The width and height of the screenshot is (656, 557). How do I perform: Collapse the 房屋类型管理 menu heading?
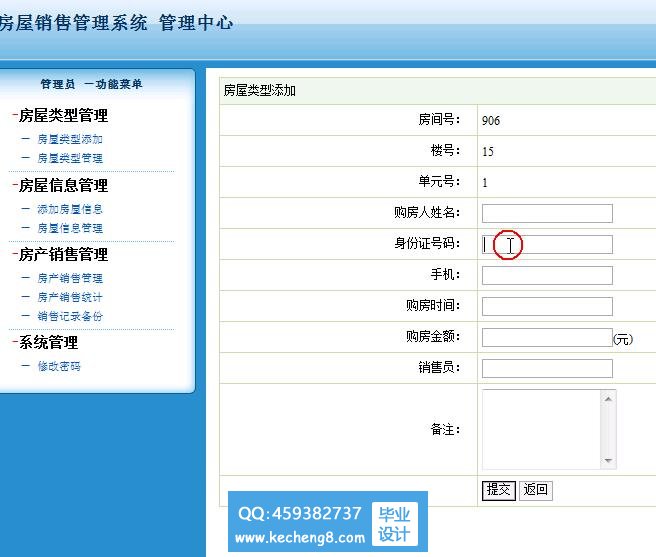(x=63, y=116)
